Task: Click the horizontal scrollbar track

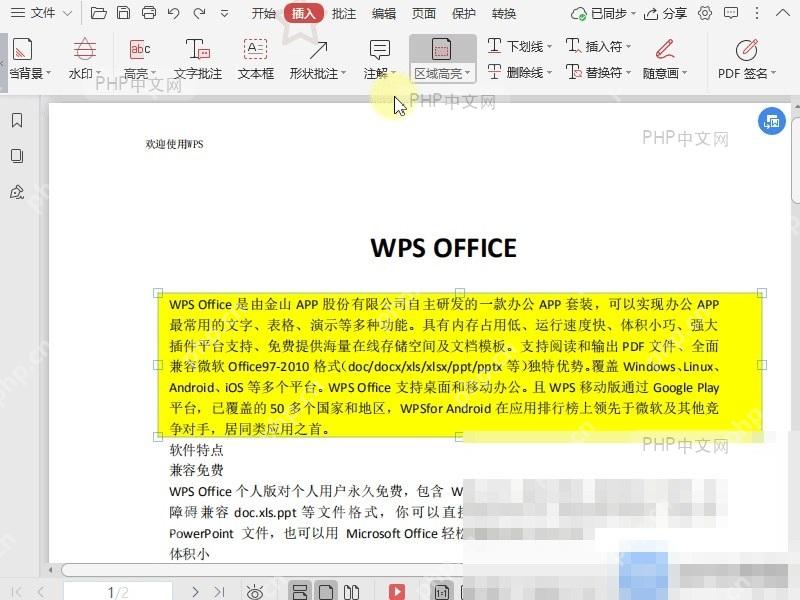Action: click(x=260, y=569)
